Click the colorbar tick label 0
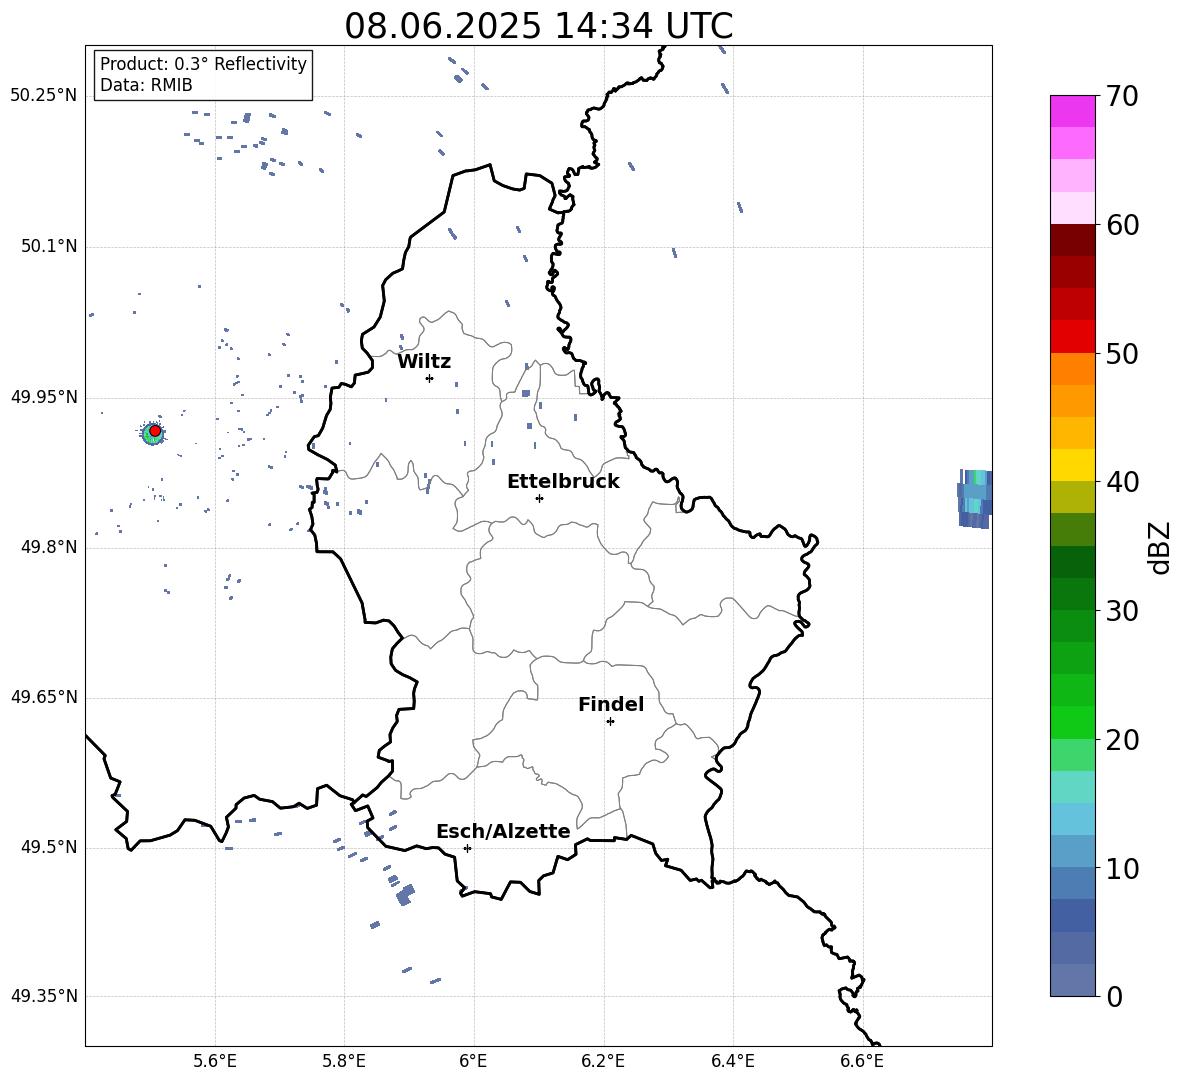This screenshot has height=1081, width=1184. (x=1115, y=996)
